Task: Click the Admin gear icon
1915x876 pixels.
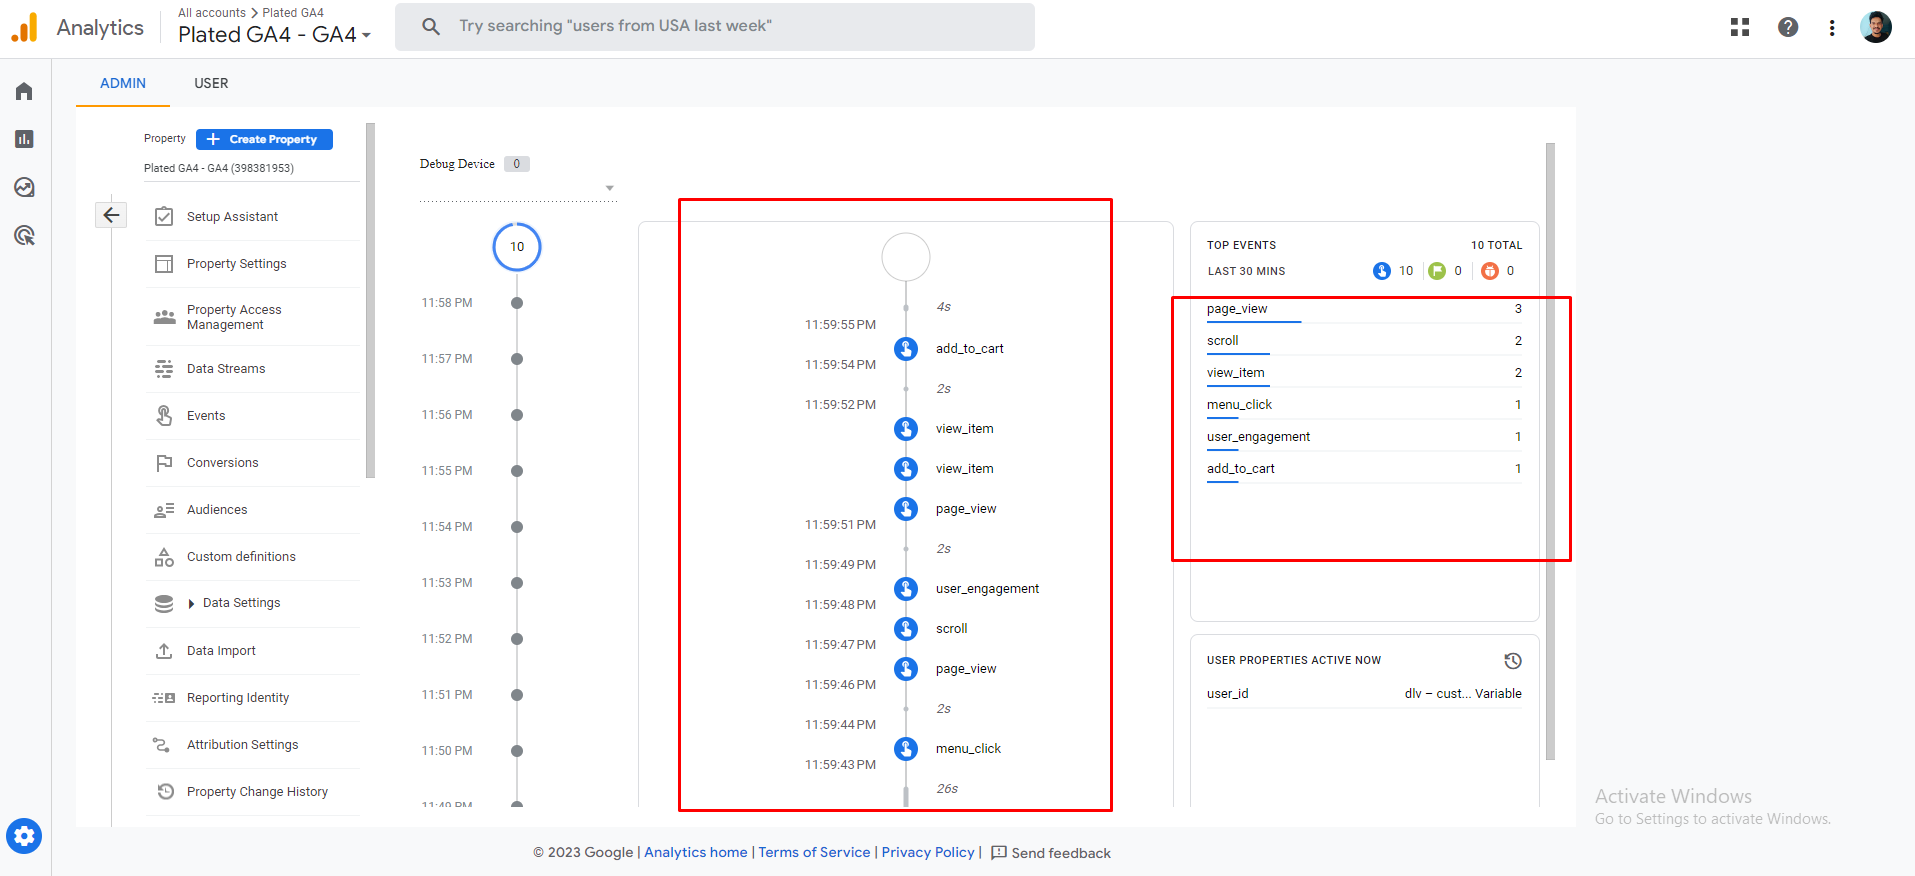Action: (24, 835)
